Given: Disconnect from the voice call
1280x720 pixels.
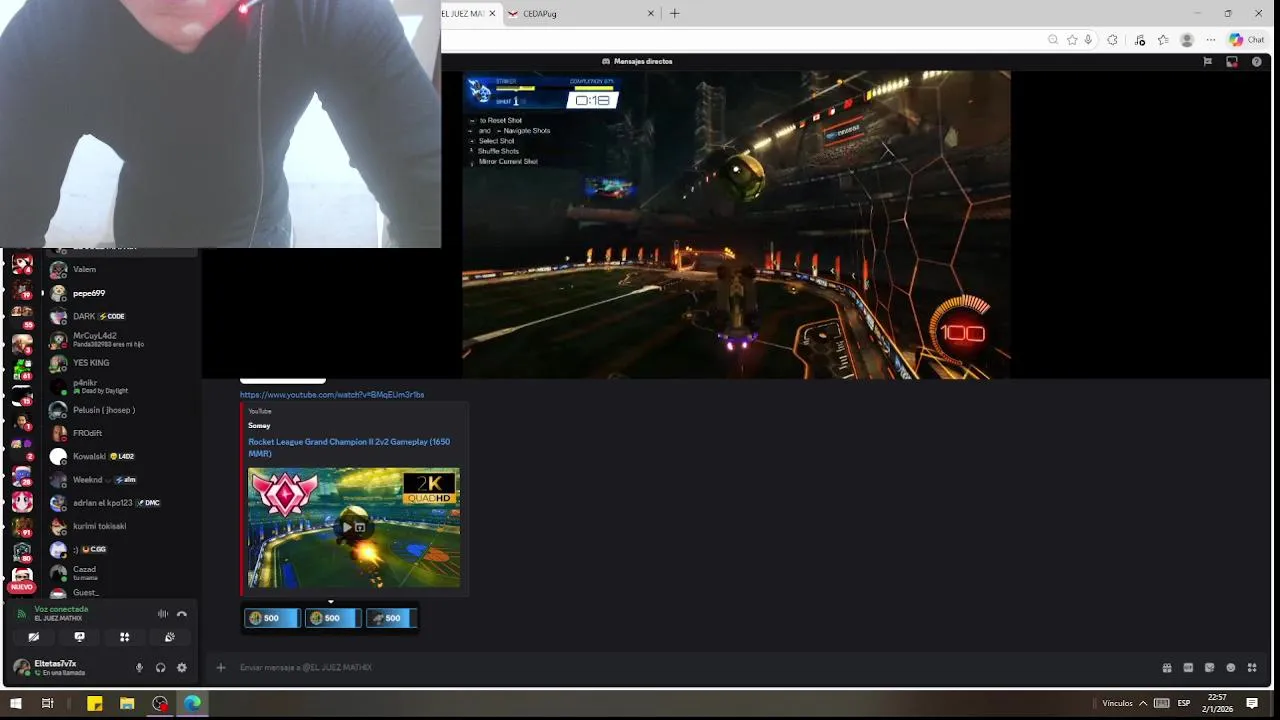Looking at the screenshot, I should 182,614.
